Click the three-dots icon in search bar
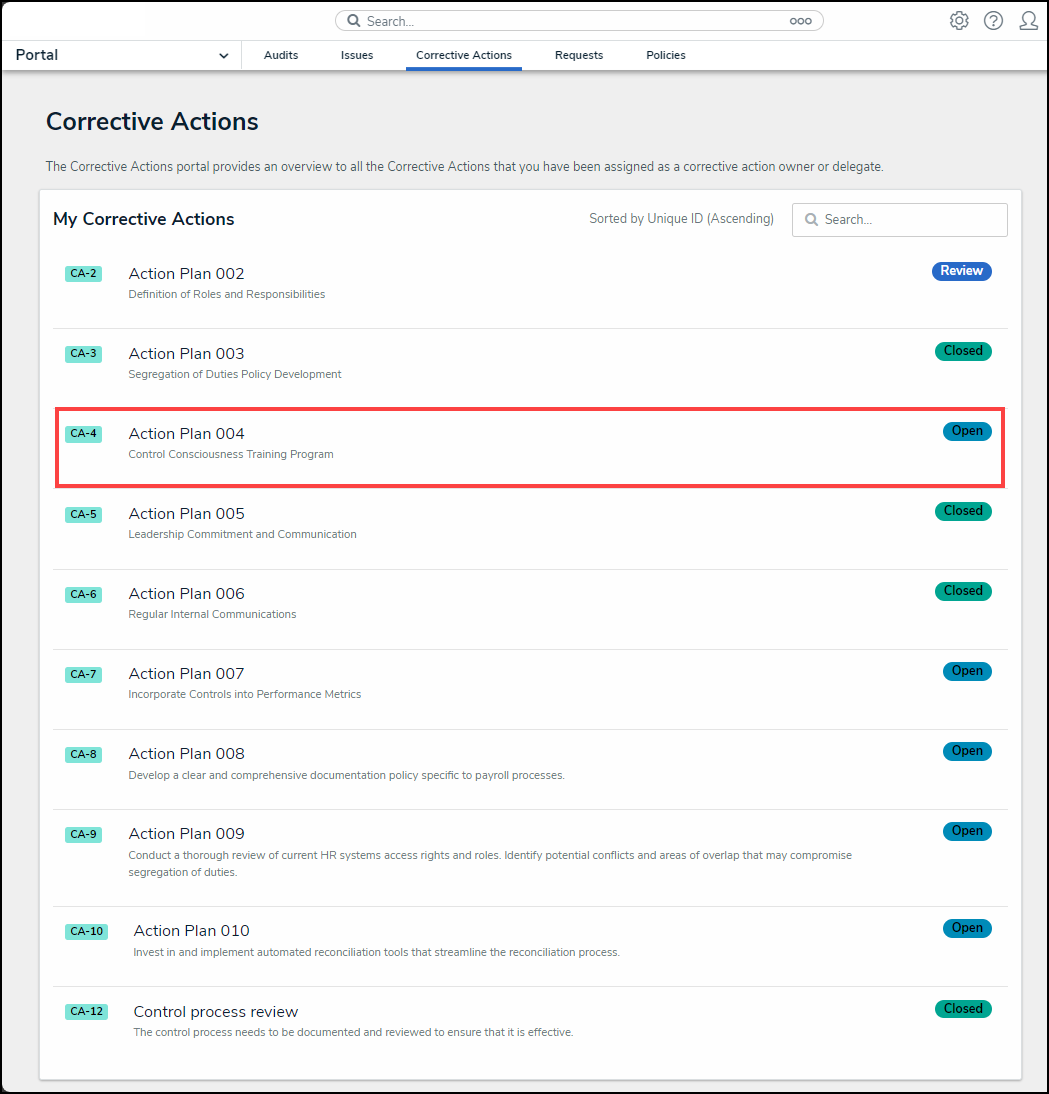 800,21
